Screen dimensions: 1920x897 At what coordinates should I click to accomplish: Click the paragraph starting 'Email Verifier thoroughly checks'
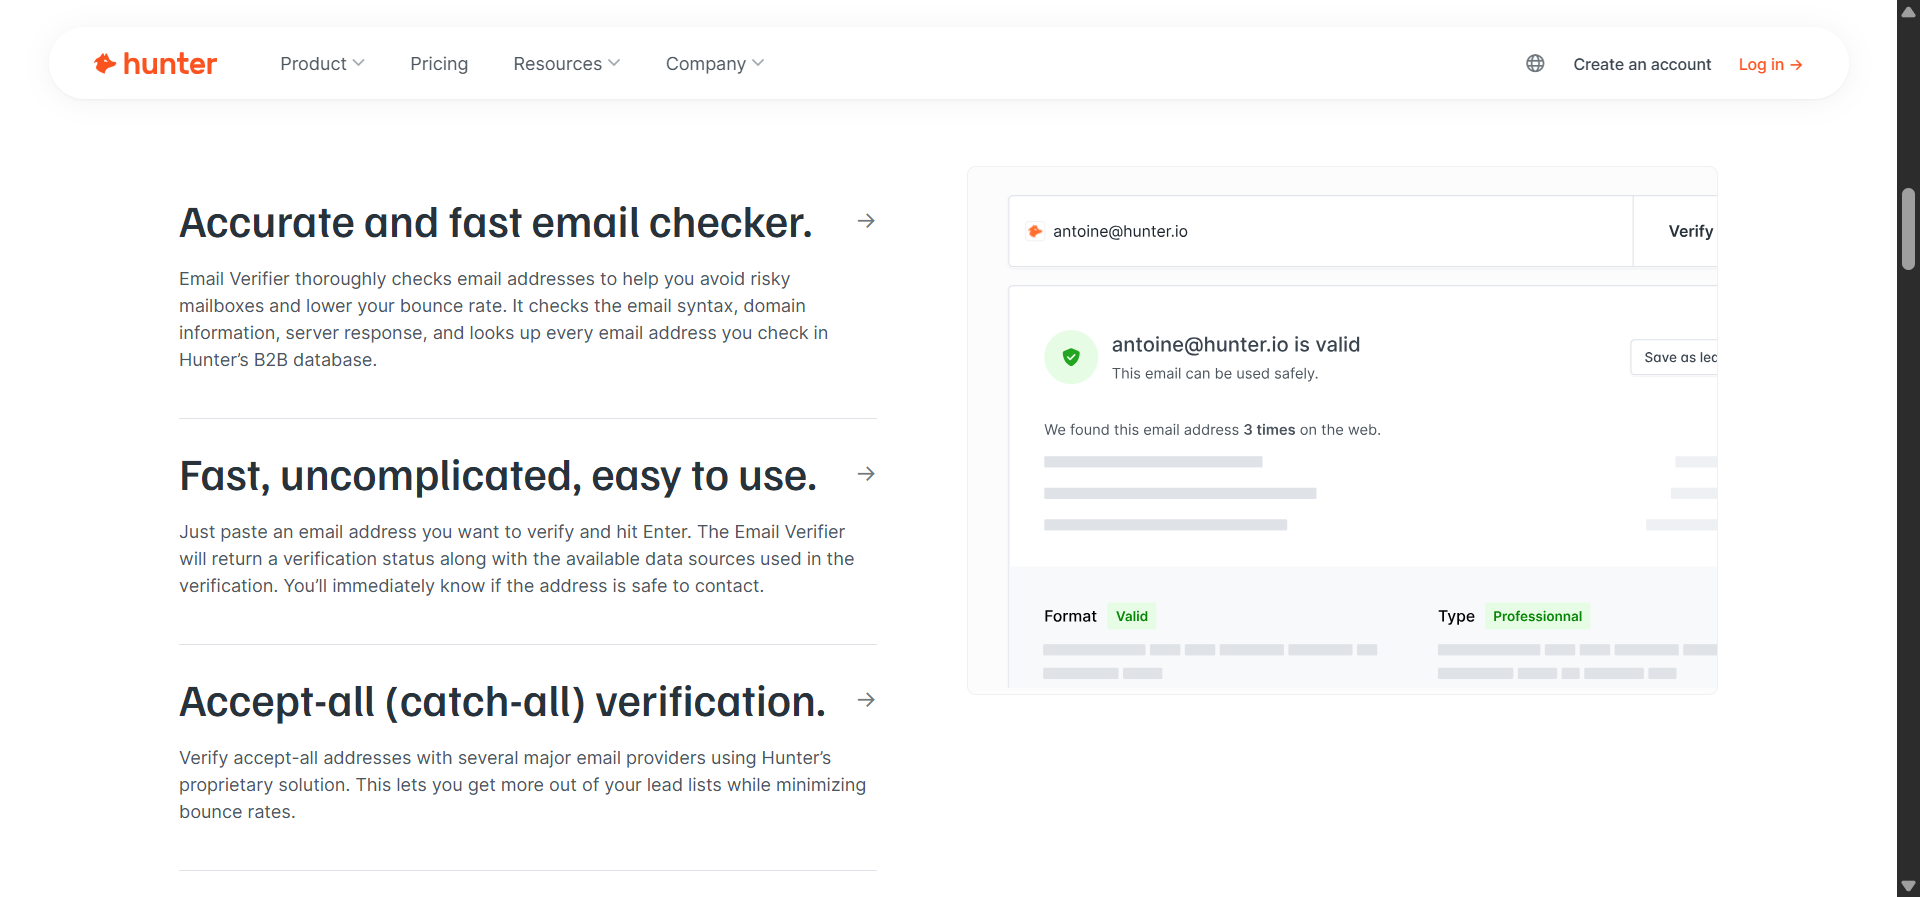pos(504,319)
